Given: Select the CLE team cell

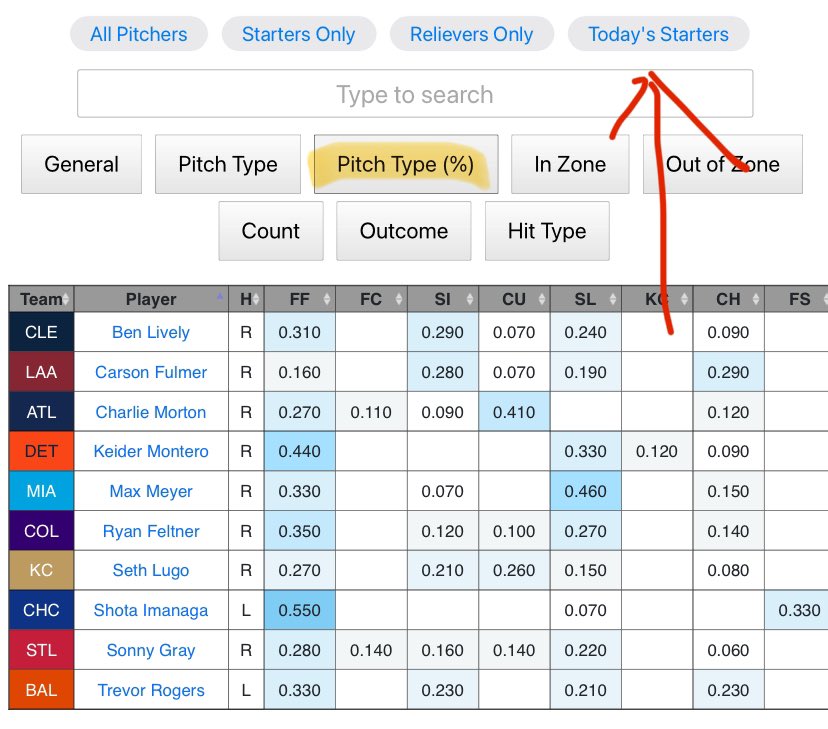Looking at the screenshot, I should pyautogui.click(x=41, y=332).
